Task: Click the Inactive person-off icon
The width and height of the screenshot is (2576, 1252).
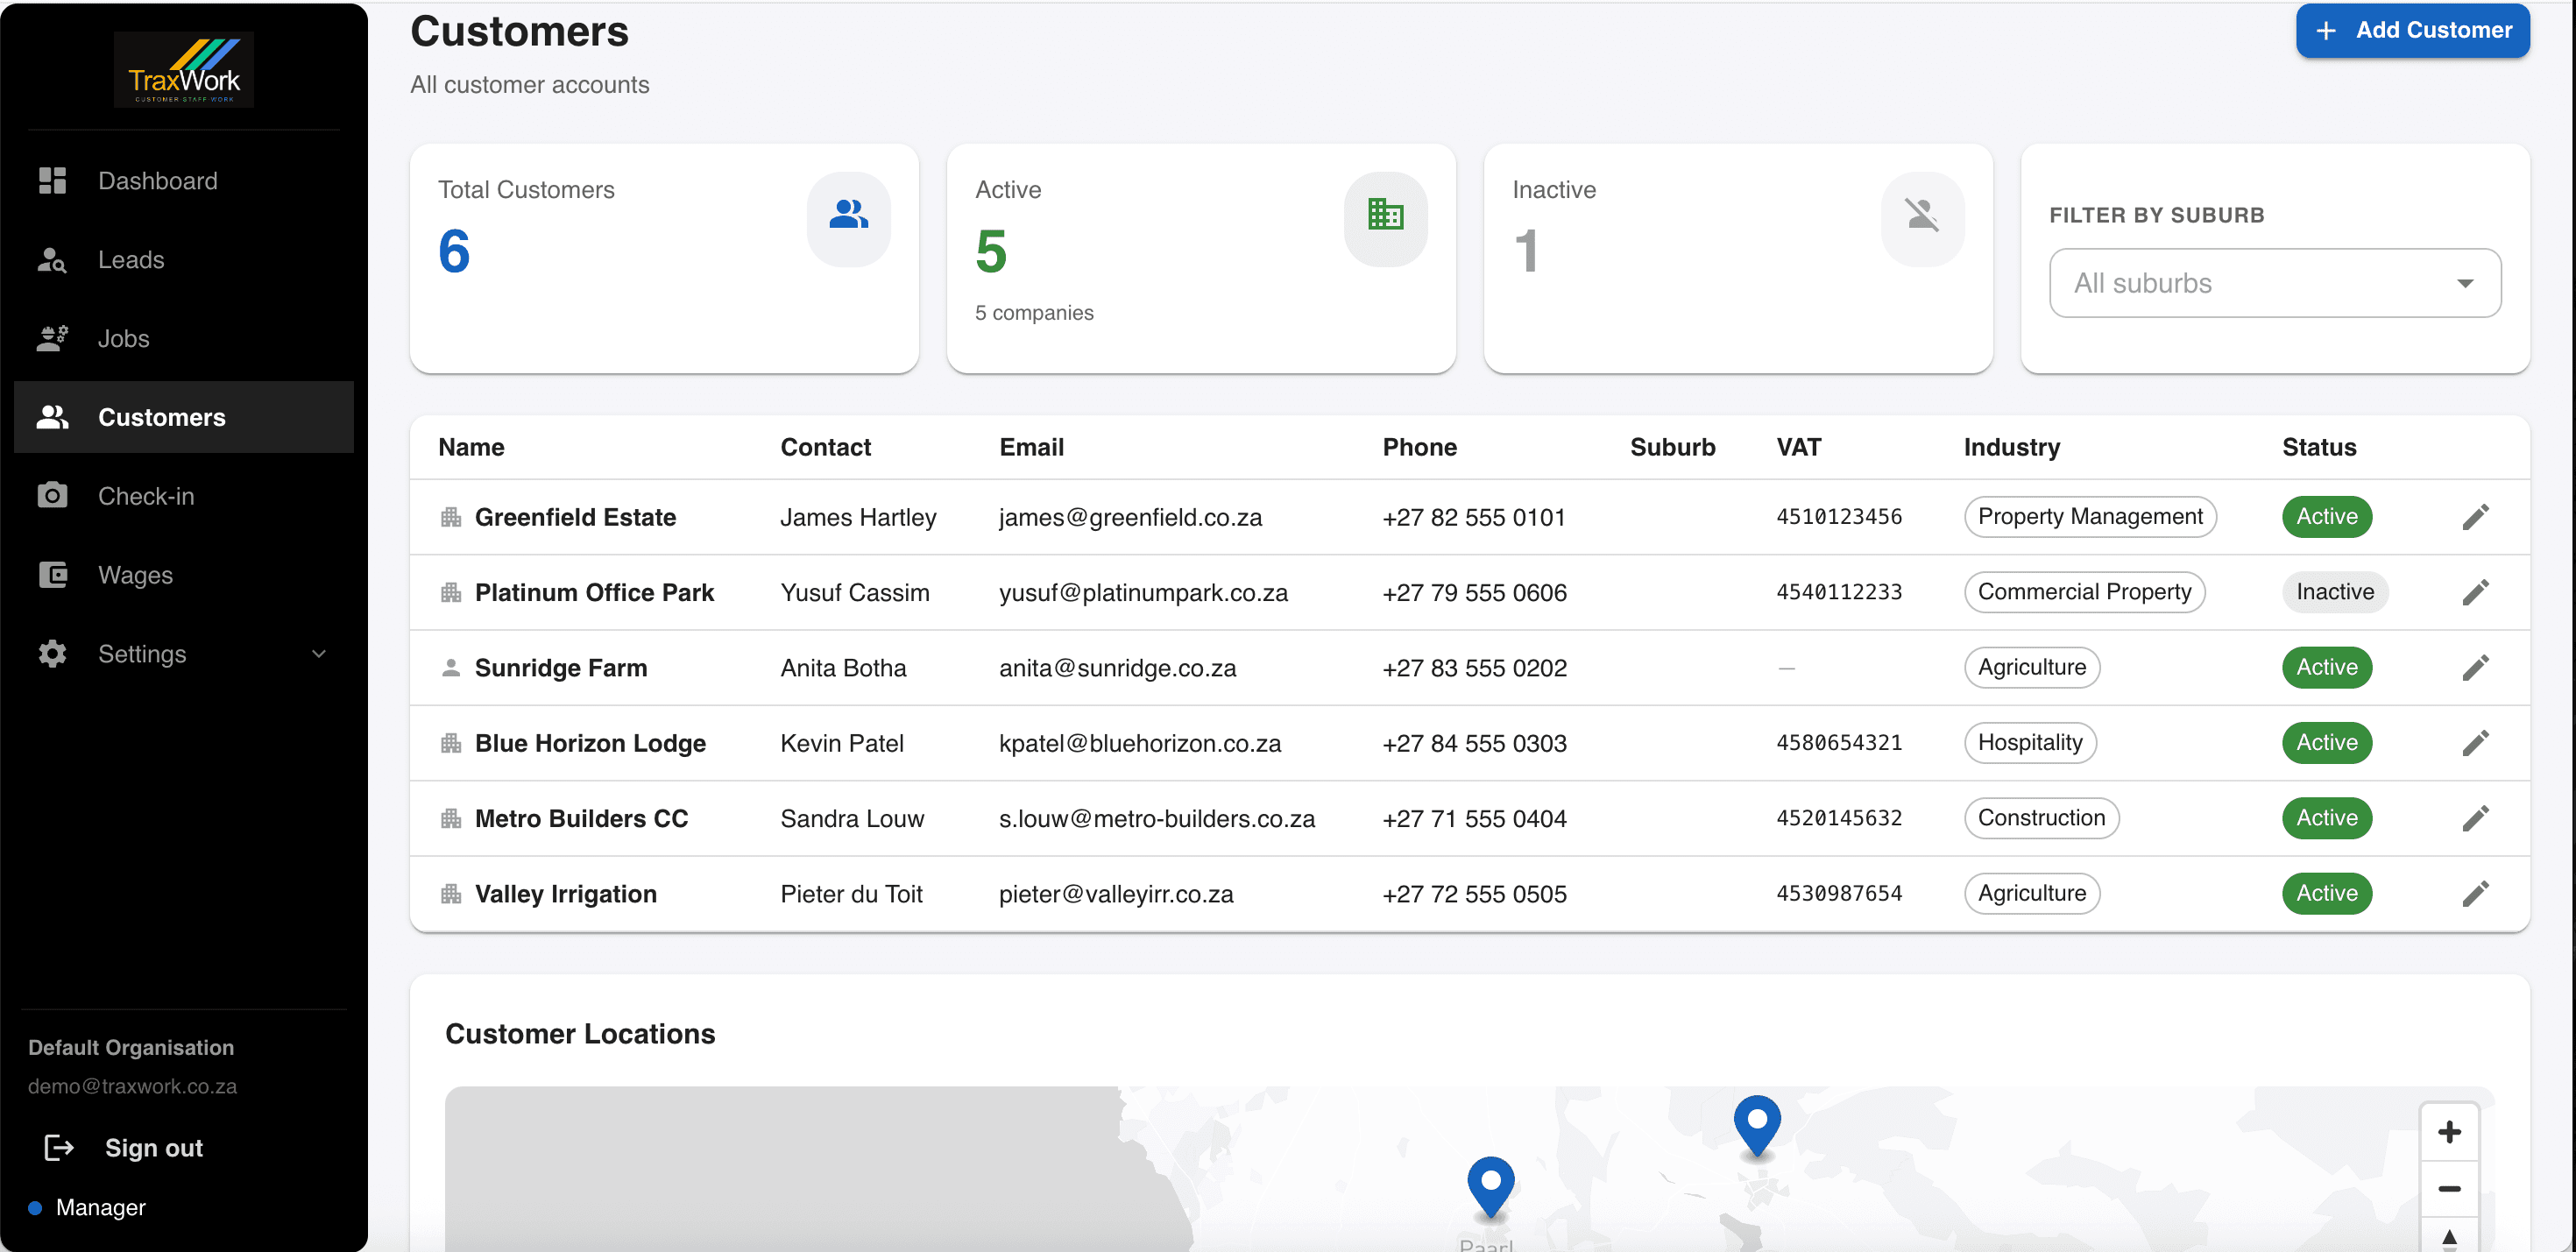Action: pyautogui.click(x=1922, y=214)
